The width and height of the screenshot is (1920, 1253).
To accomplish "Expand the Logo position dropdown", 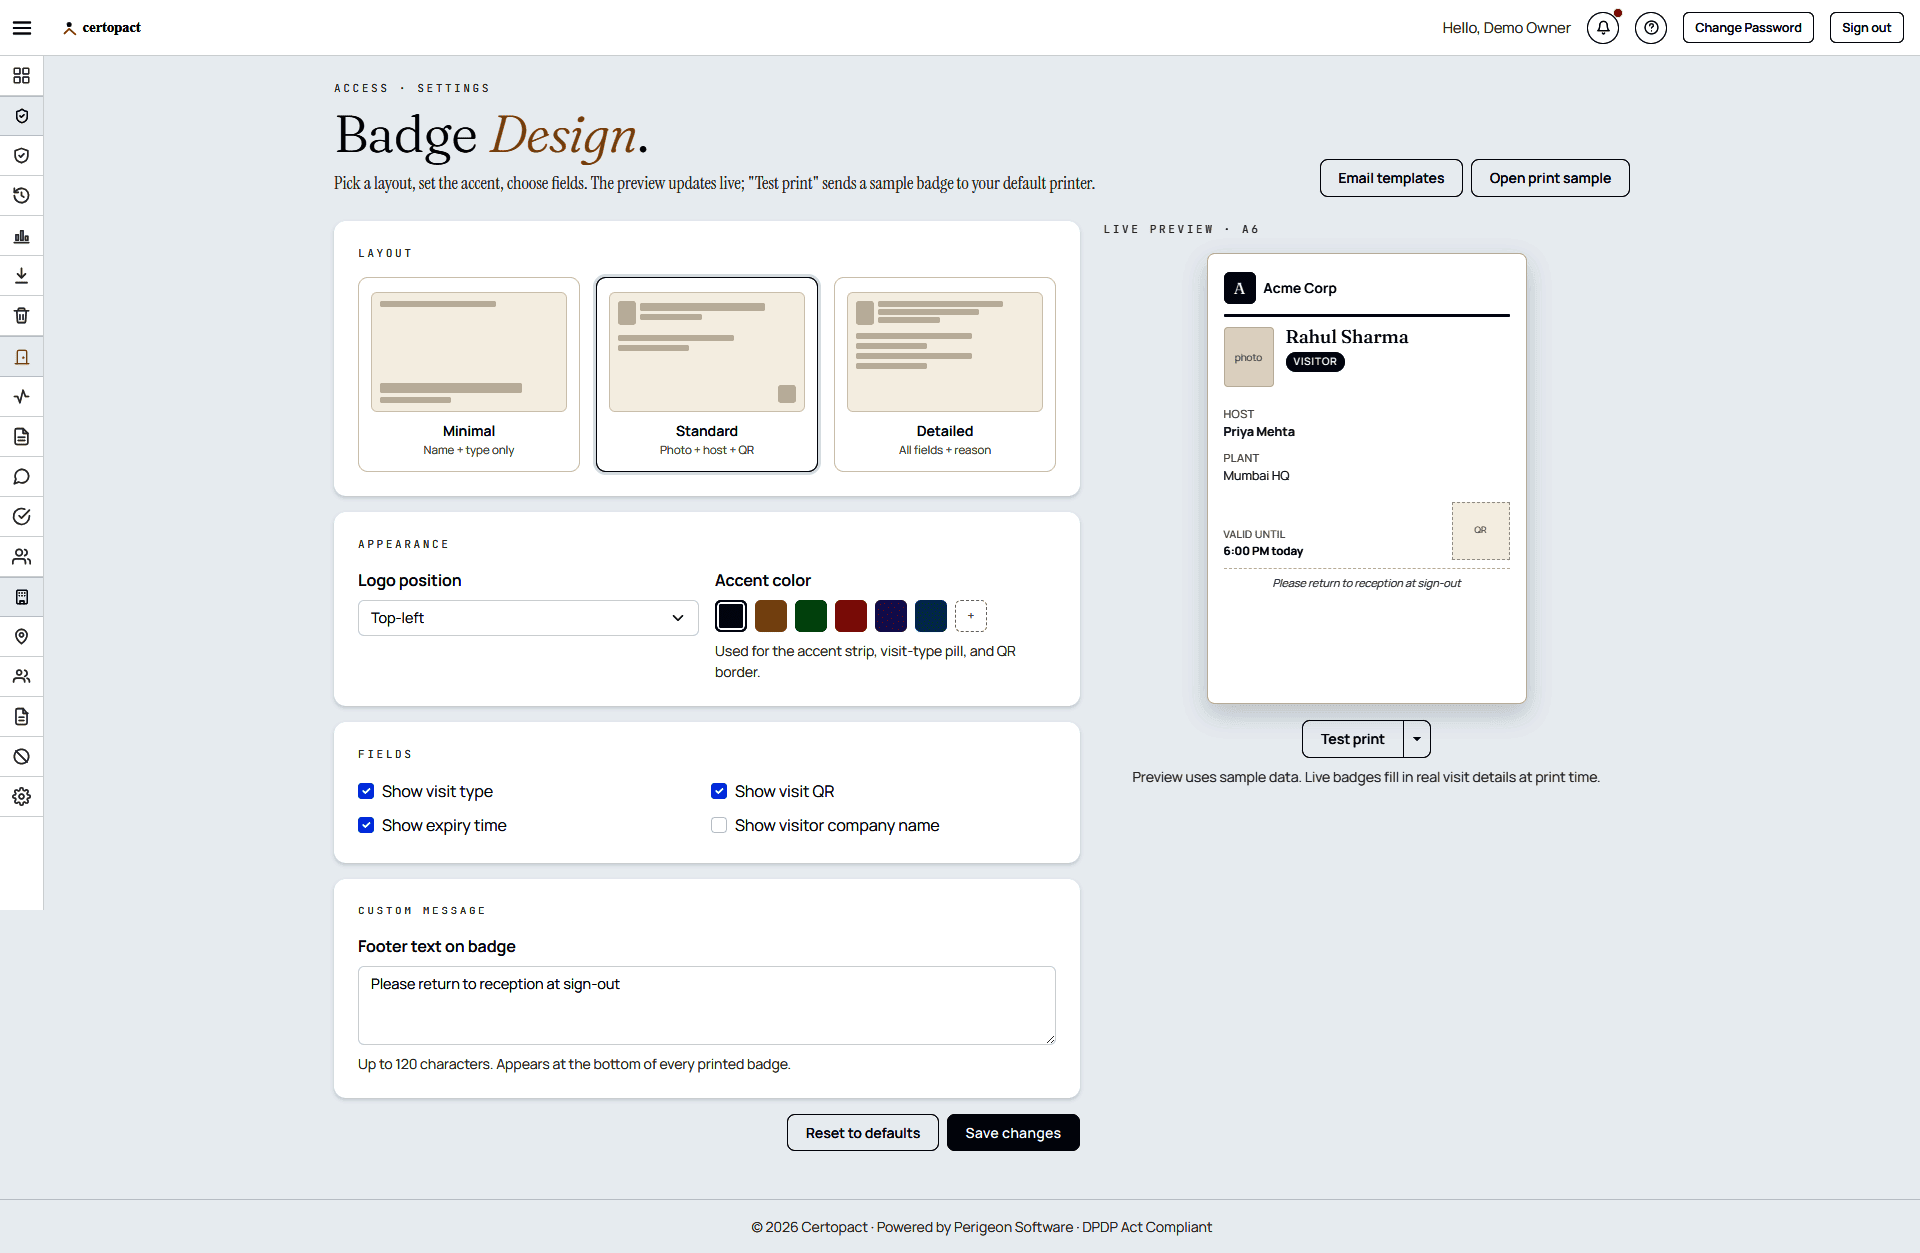I will 528,618.
